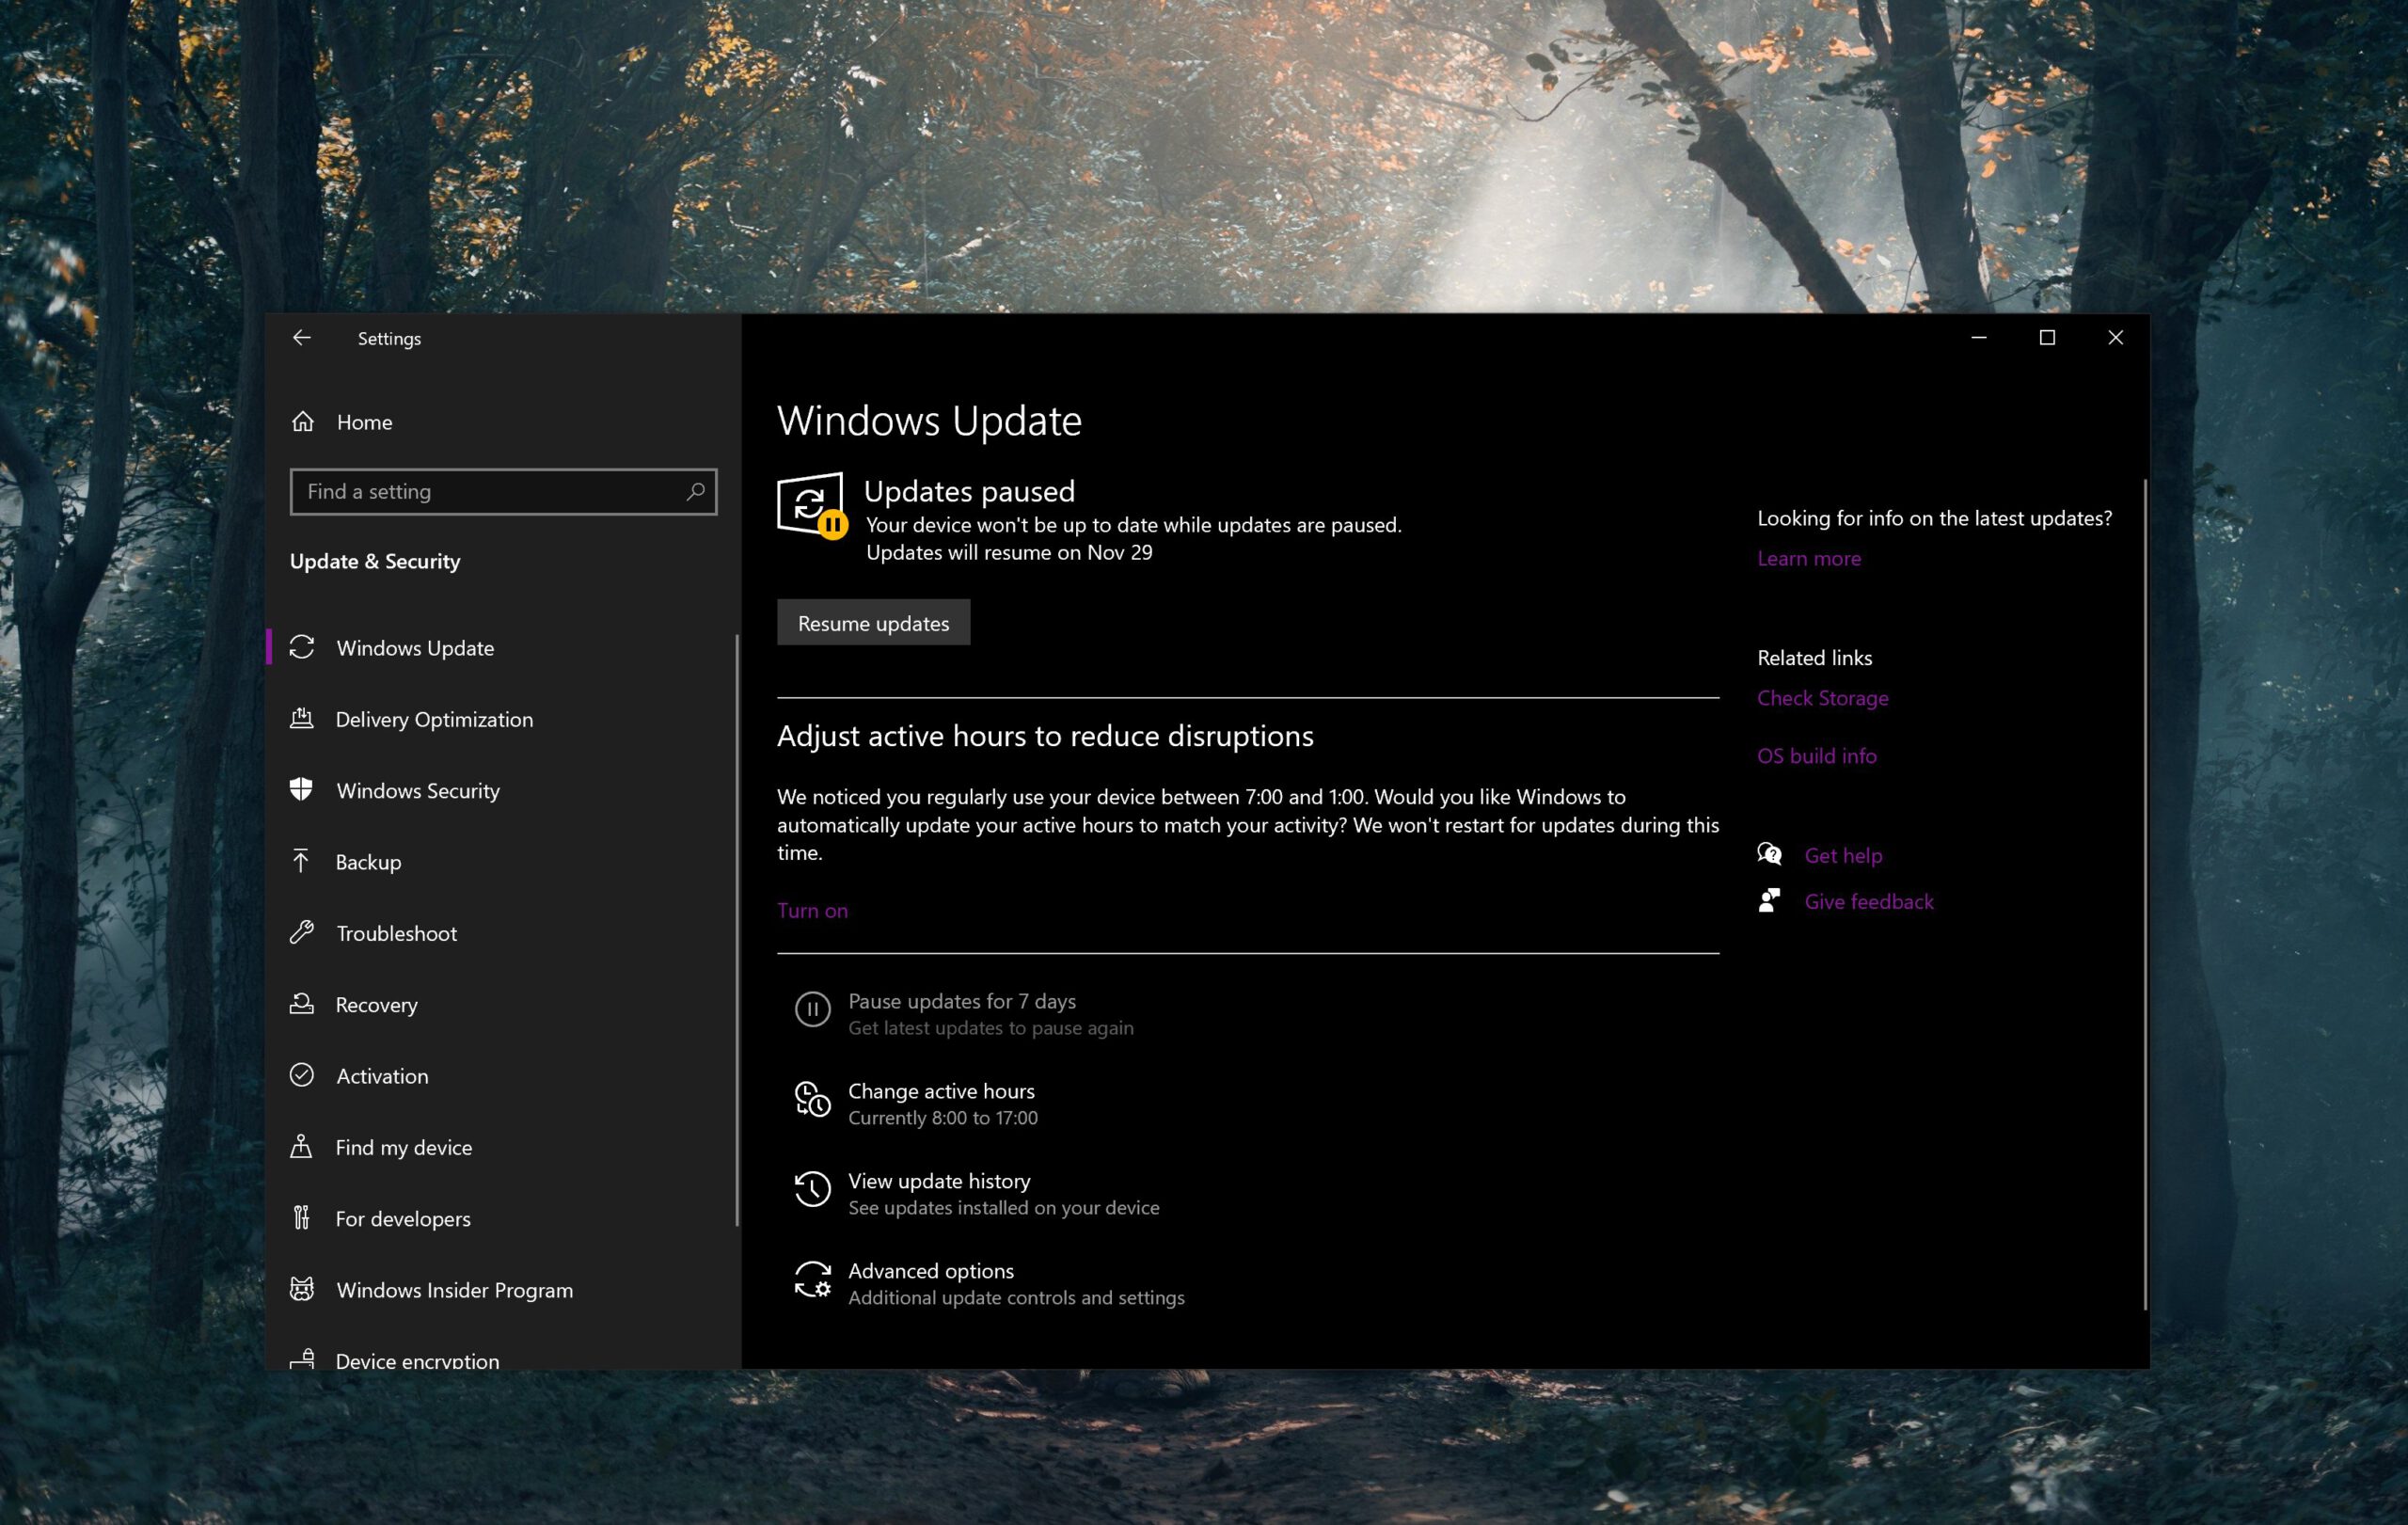Click the For developers icon
The width and height of the screenshot is (2408, 1525).
(301, 1218)
